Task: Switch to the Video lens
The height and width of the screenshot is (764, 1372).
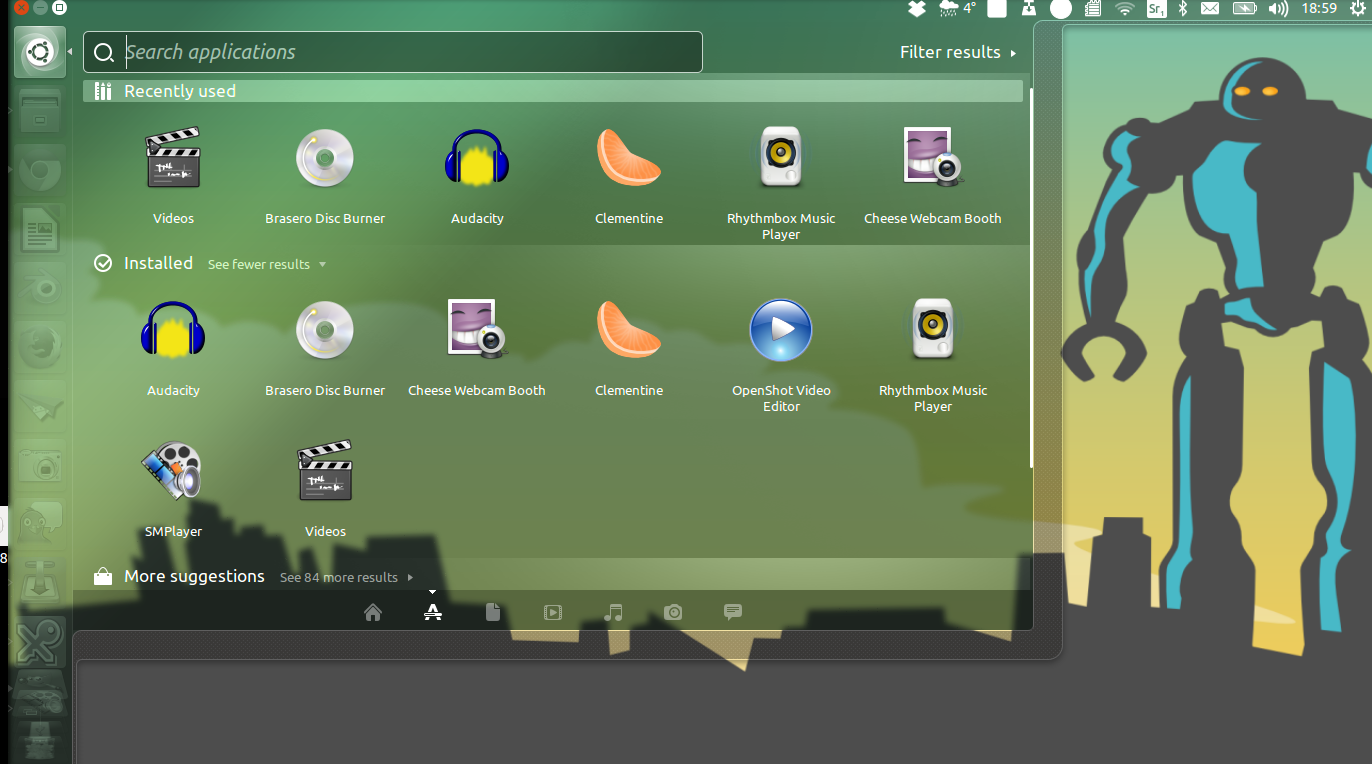Action: (x=553, y=612)
